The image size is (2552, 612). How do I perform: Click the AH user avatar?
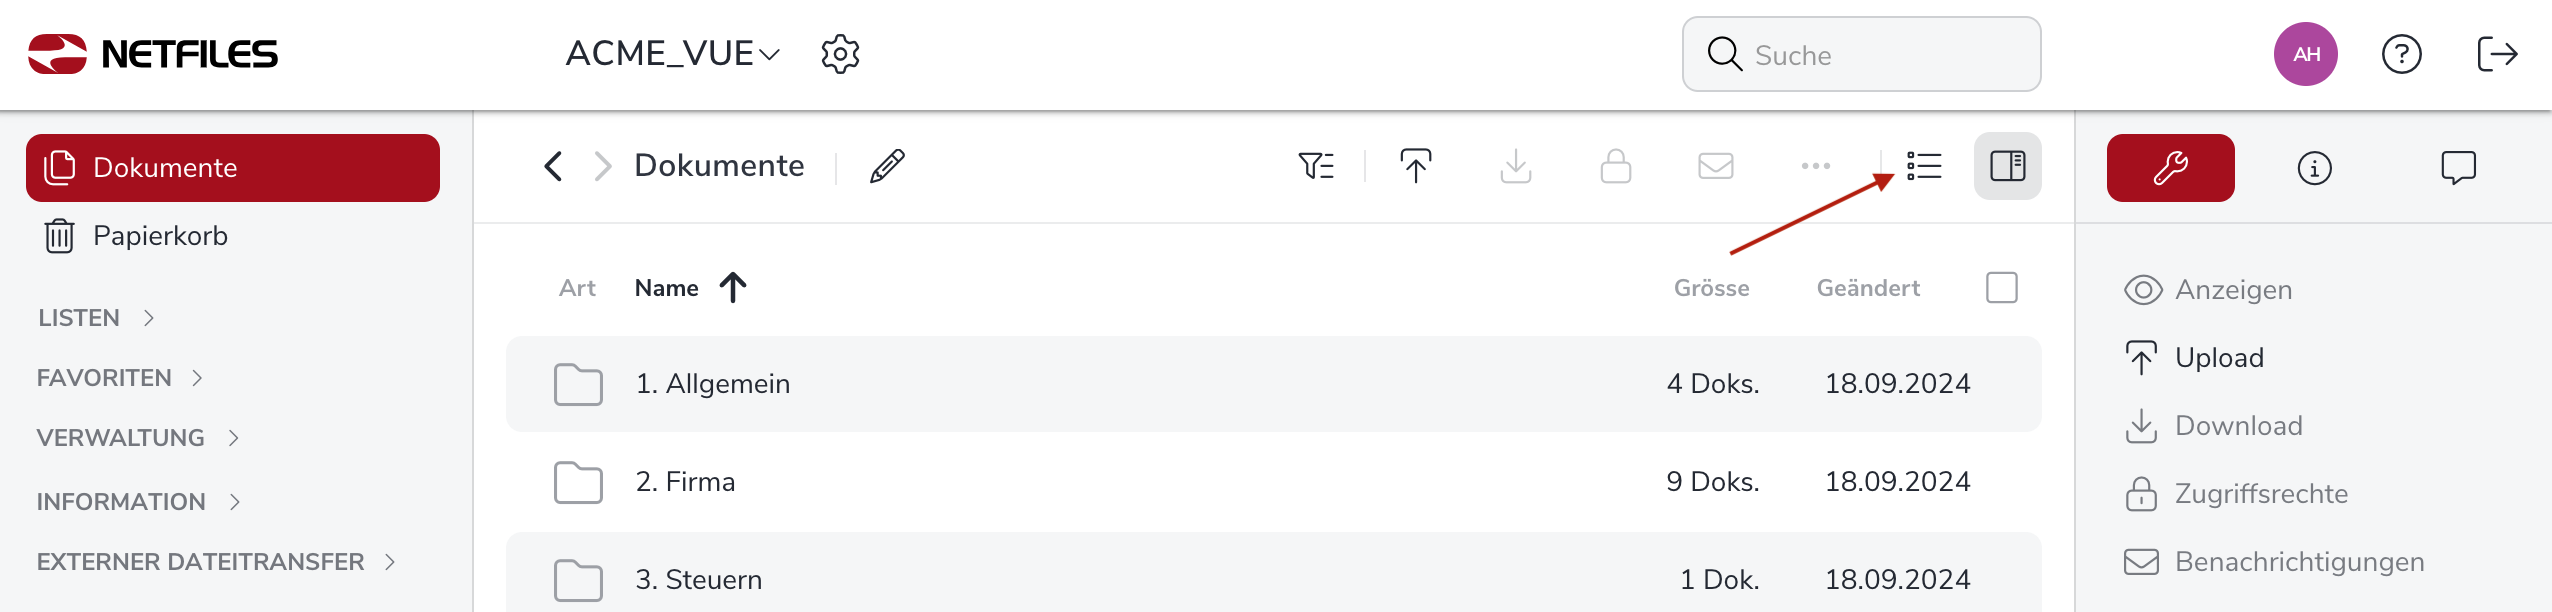[2305, 54]
